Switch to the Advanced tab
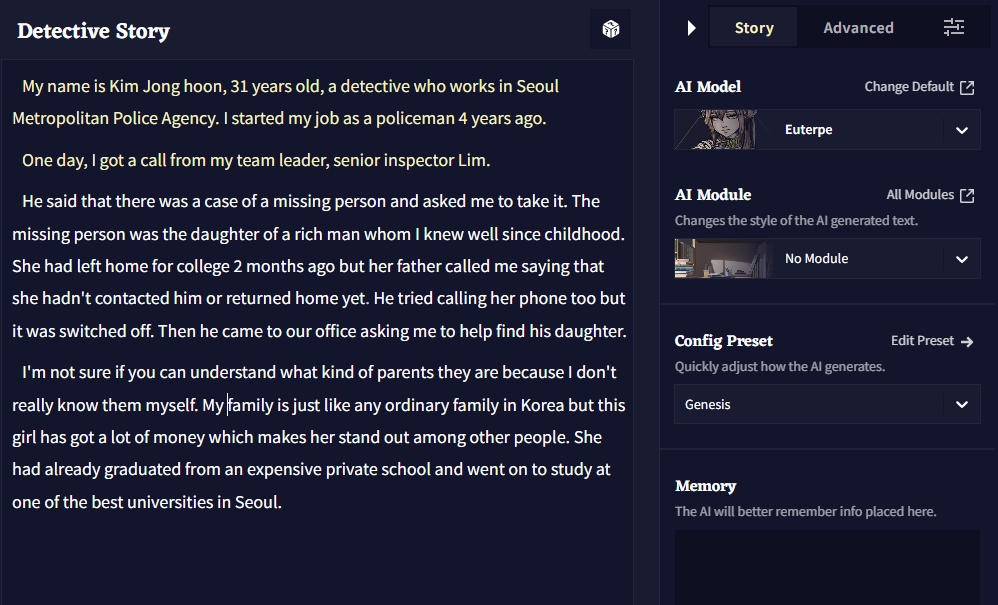 tap(858, 28)
